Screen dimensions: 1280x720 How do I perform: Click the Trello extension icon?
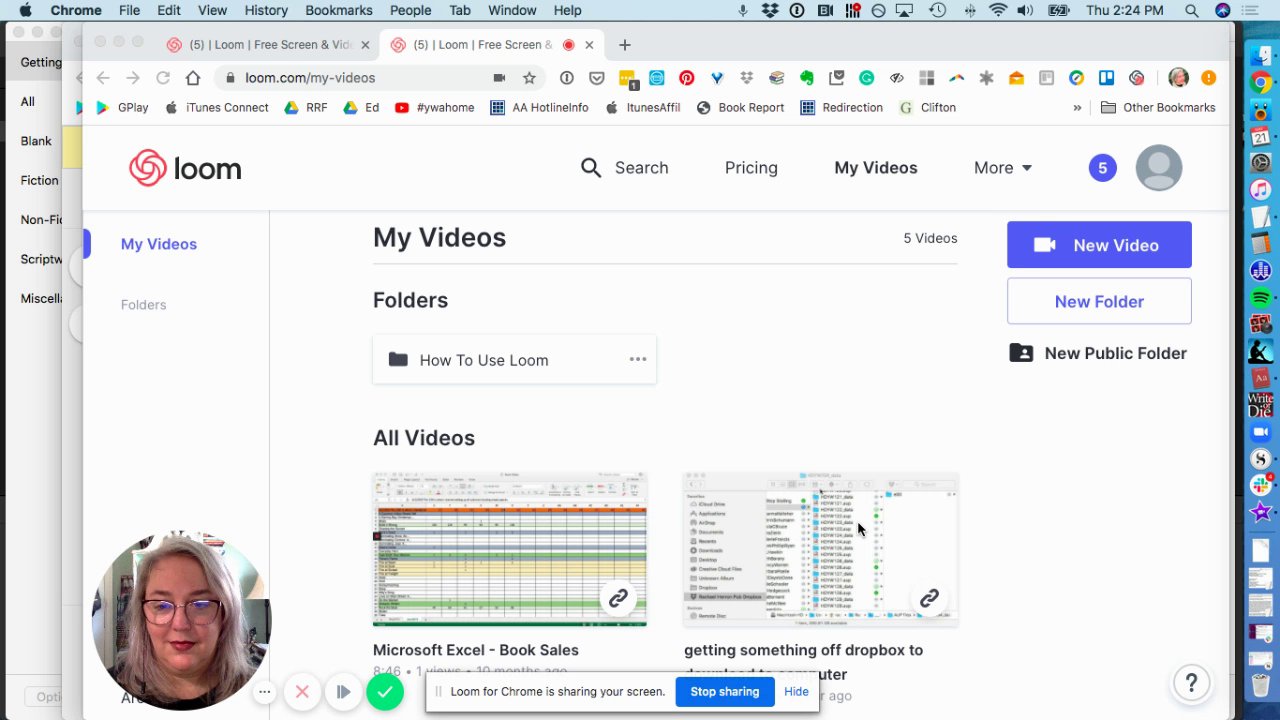[1106, 78]
